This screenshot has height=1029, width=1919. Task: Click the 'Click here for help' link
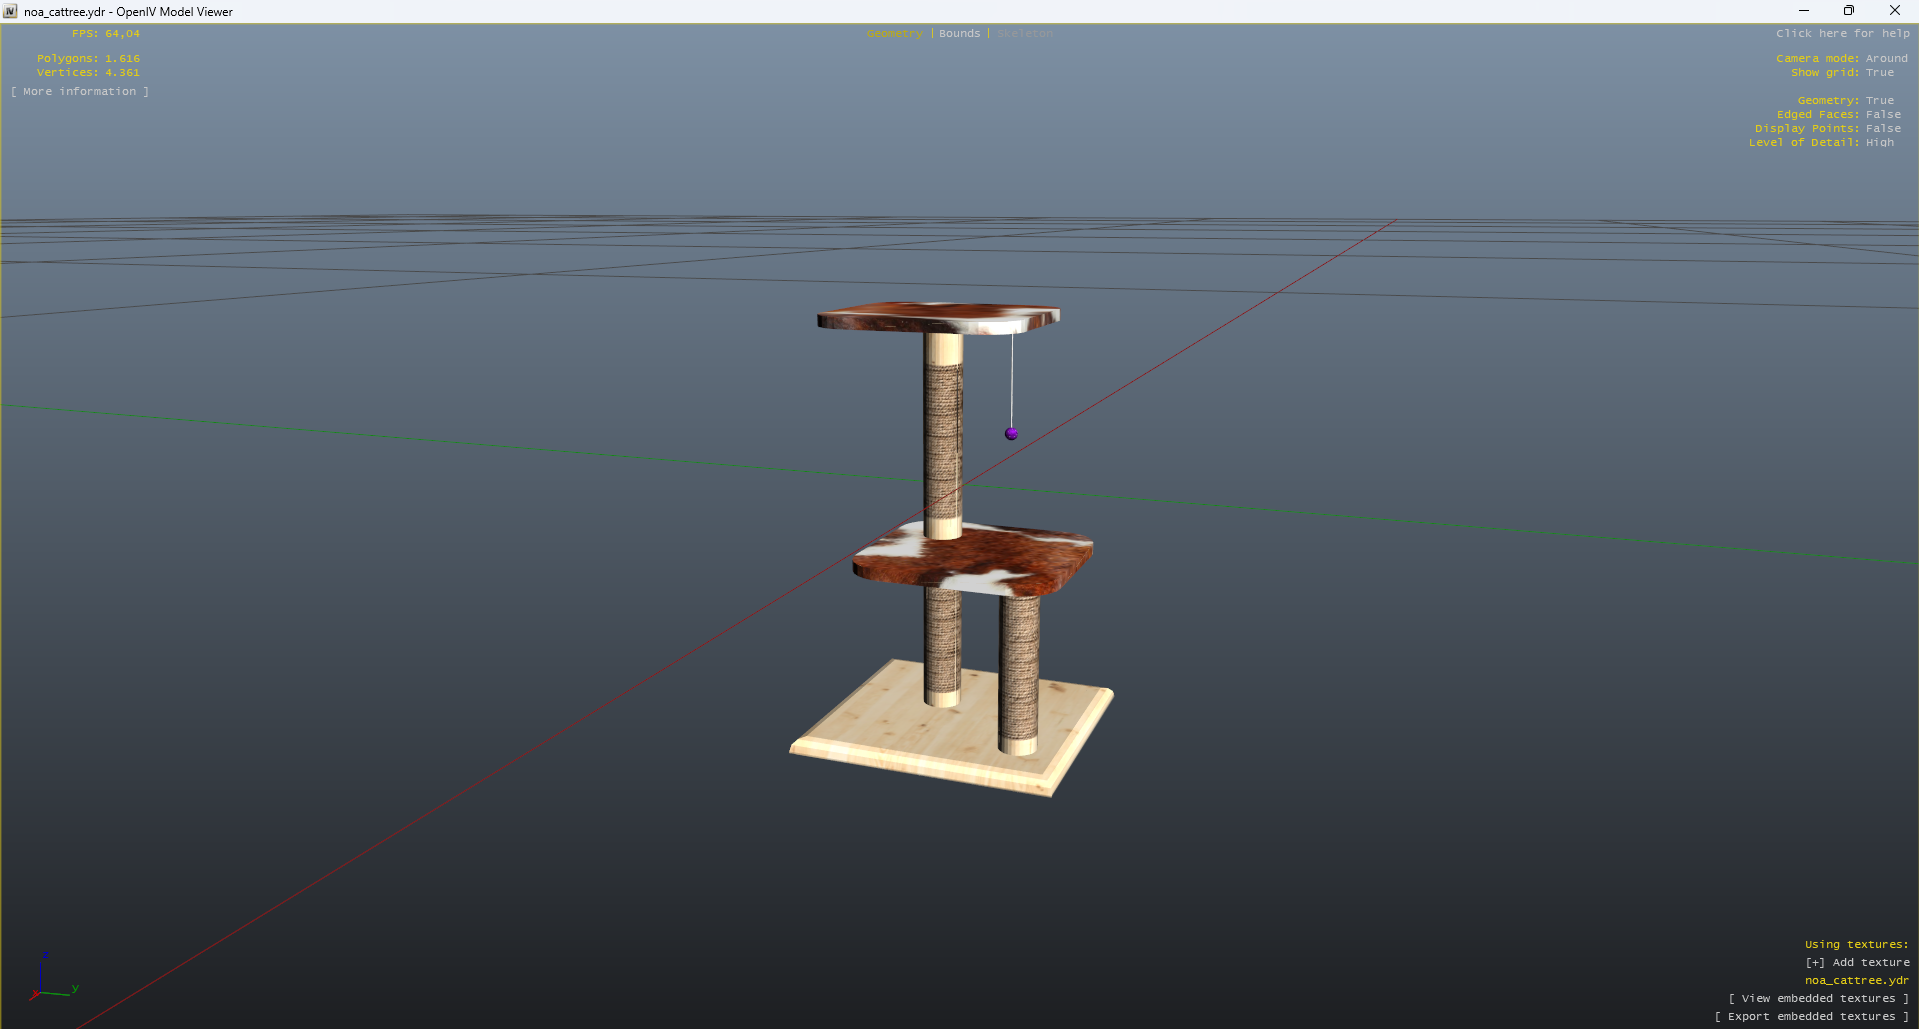click(1842, 34)
